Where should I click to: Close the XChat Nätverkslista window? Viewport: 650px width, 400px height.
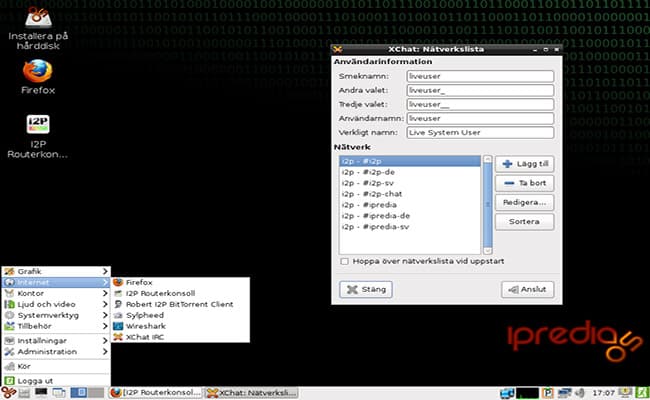[557, 49]
